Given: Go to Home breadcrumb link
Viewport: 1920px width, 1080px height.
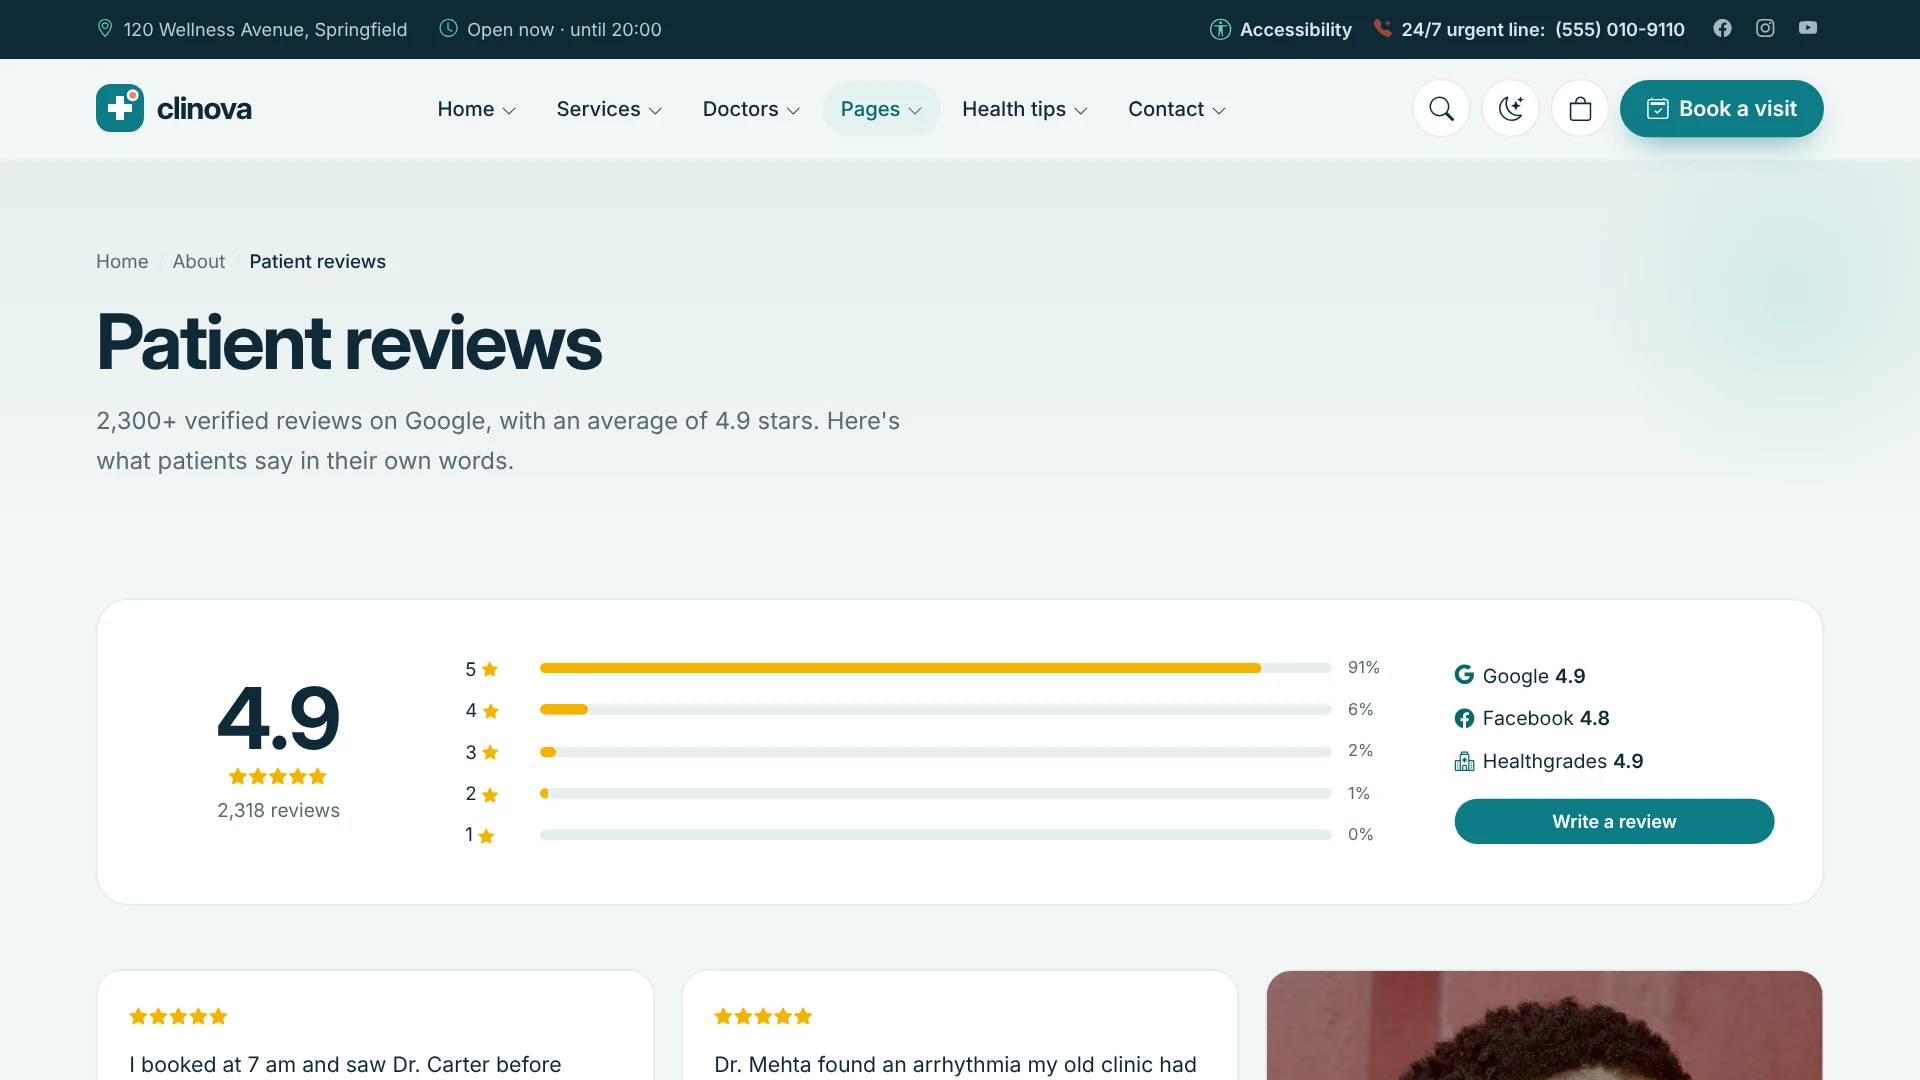Looking at the screenshot, I should click(122, 261).
